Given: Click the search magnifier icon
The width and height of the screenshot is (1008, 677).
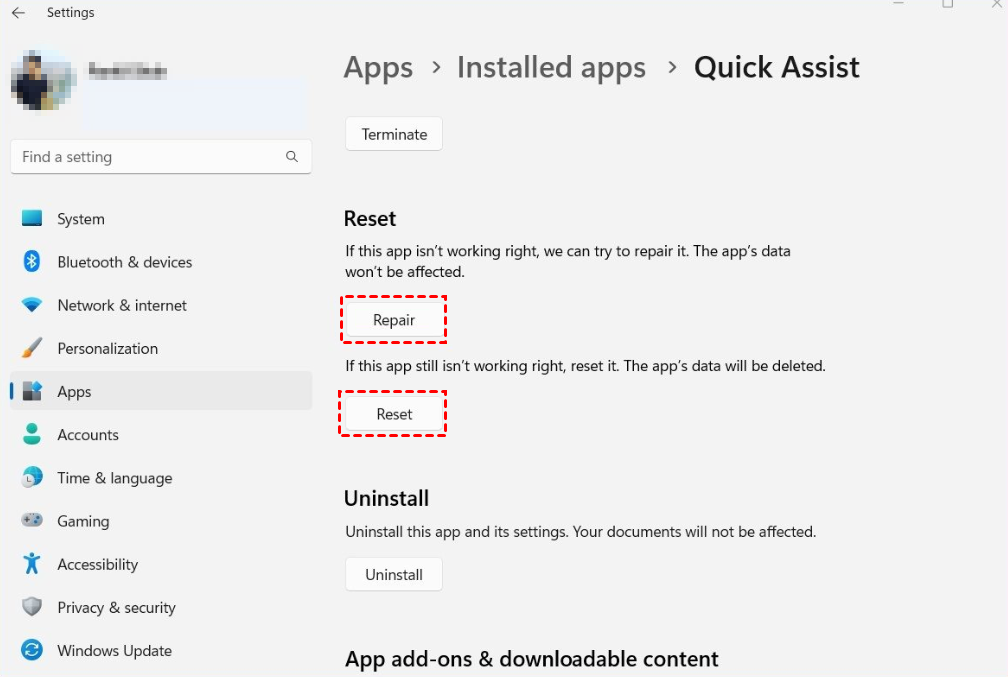Looking at the screenshot, I should point(292,157).
